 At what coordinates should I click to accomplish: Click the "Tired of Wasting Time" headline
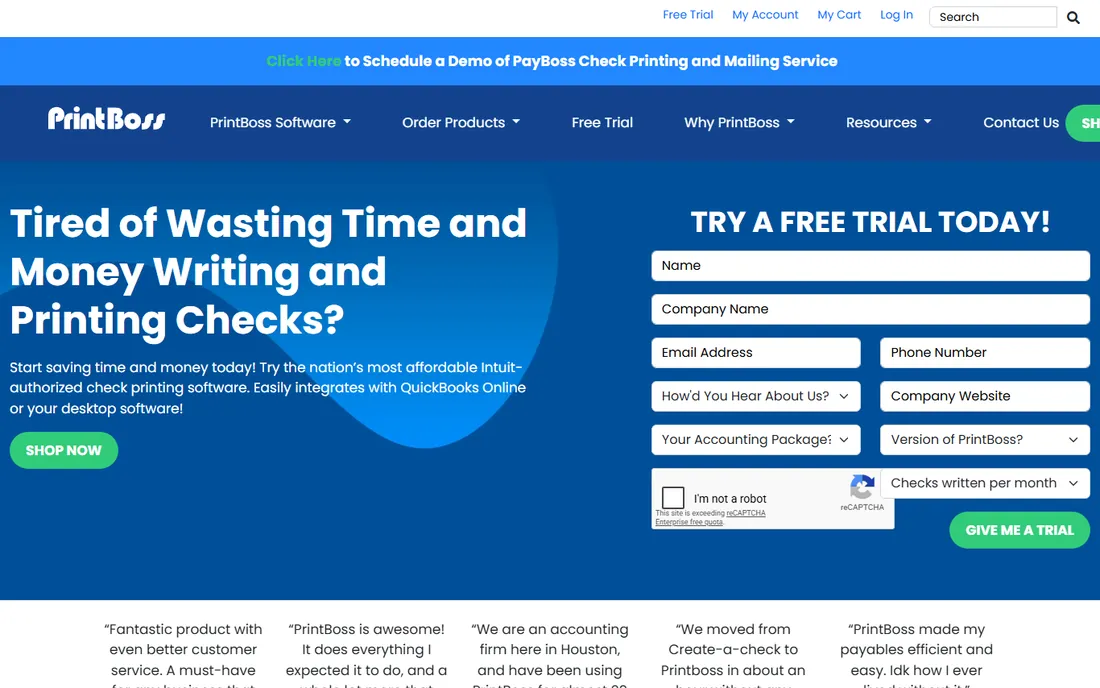[x=268, y=272]
